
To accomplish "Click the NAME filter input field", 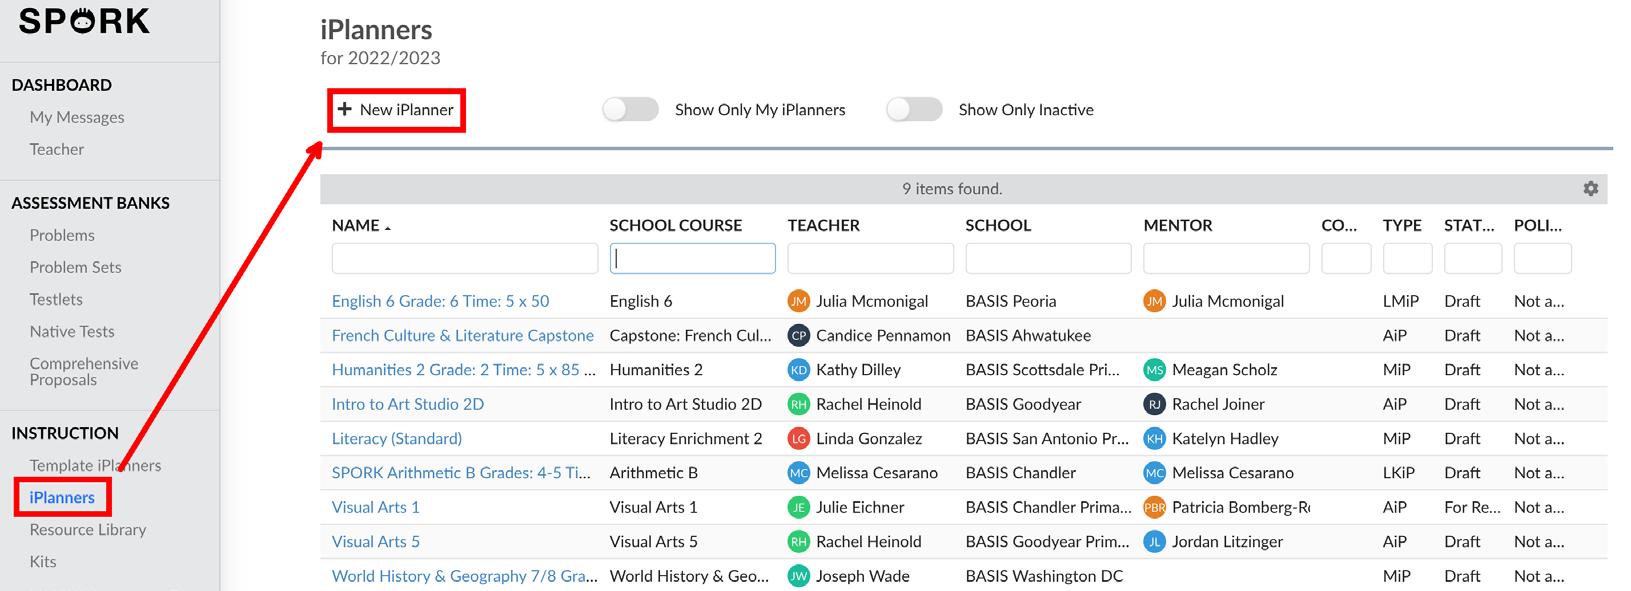I will 465,258.
